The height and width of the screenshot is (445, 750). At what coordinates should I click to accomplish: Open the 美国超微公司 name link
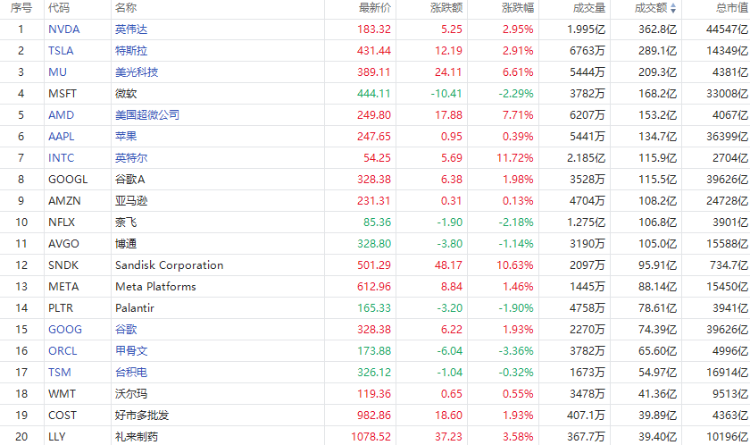click(x=147, y=115)
